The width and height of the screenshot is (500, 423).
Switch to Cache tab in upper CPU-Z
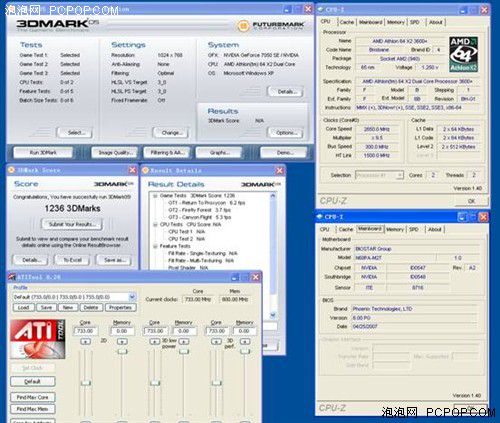tap(347, 22)
